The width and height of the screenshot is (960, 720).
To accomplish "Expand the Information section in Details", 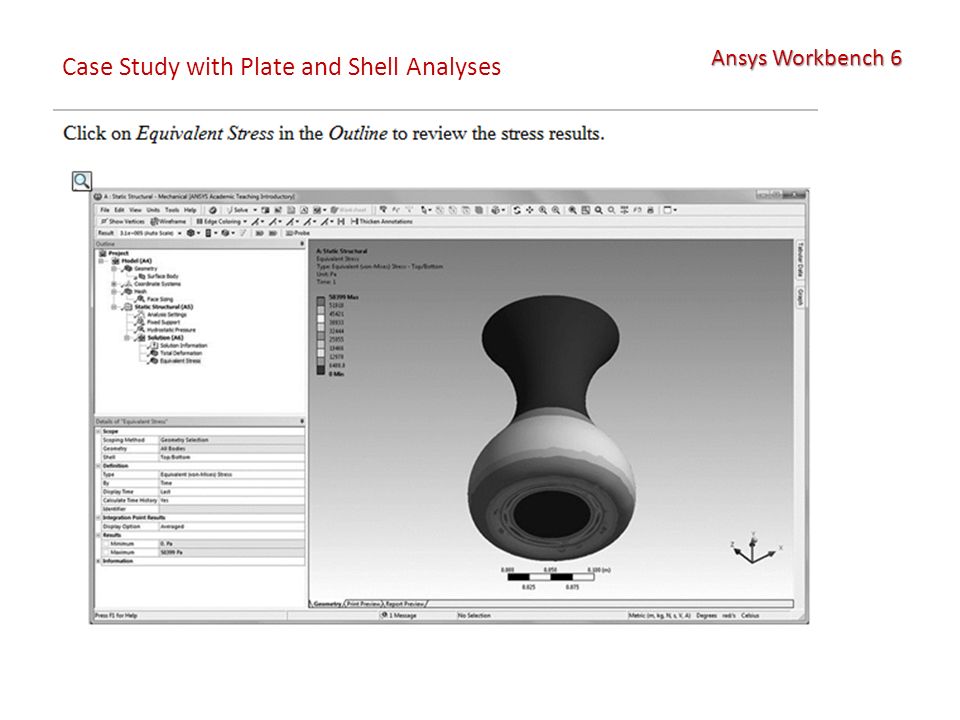I will tap(99, 561).
